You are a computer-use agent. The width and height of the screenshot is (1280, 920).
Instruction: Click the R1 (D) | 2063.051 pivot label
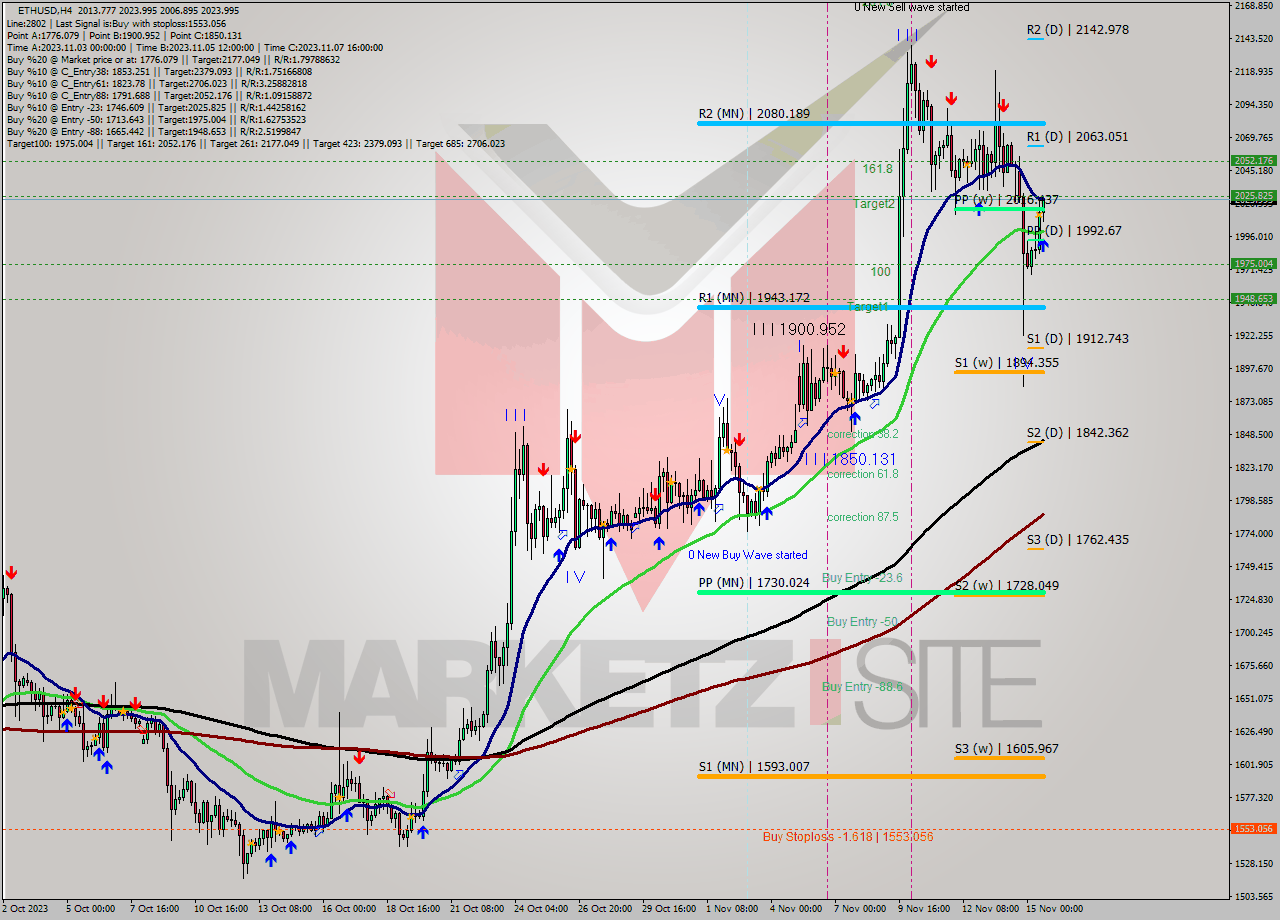[1078, 136]
